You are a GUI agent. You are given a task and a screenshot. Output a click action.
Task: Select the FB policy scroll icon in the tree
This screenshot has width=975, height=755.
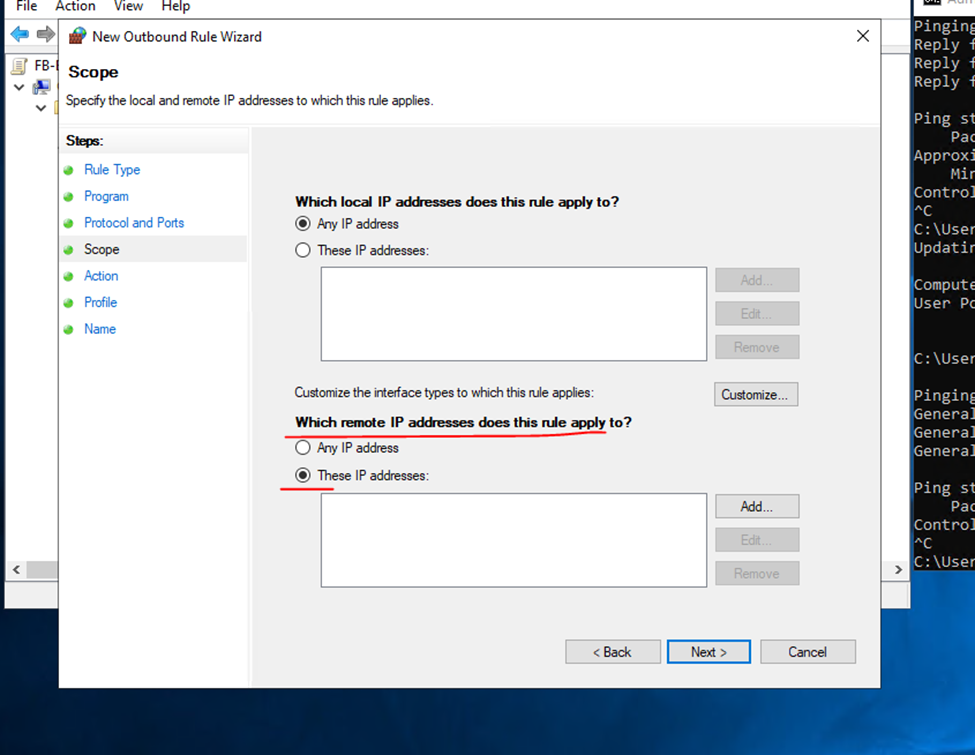(x=19, y=67)
